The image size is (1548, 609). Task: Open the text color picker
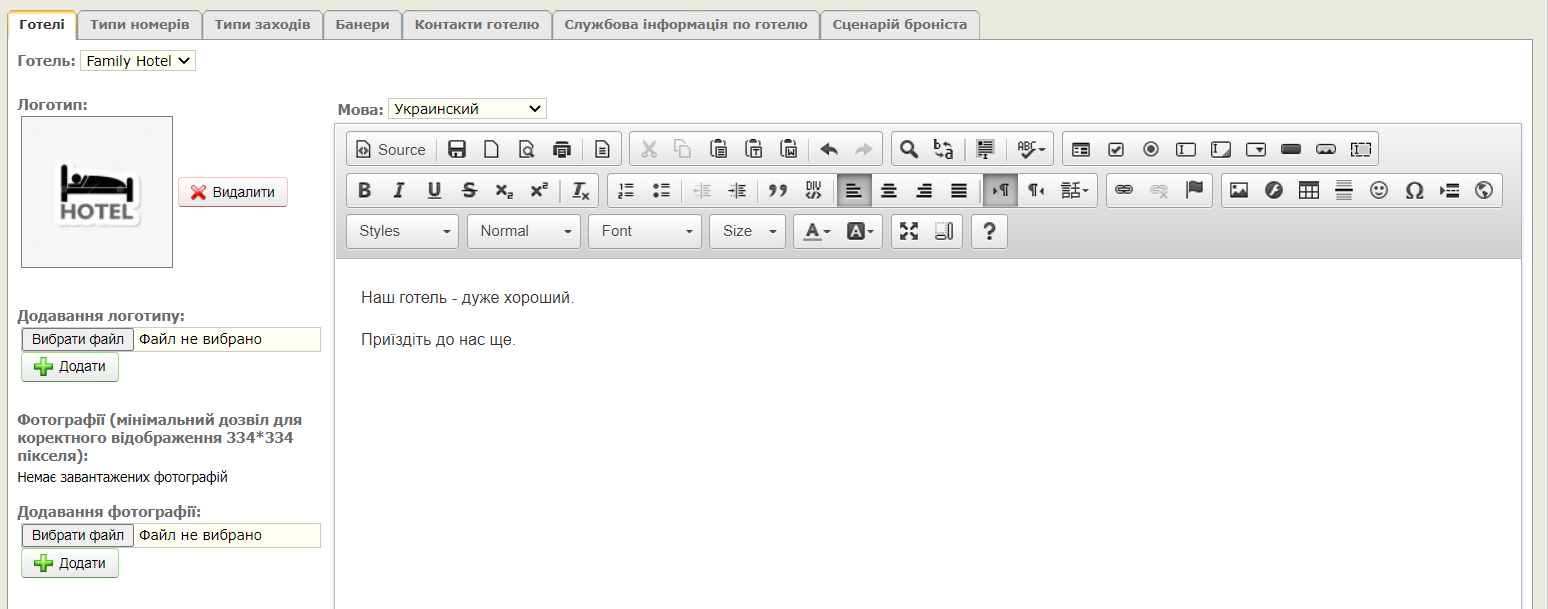817,231
